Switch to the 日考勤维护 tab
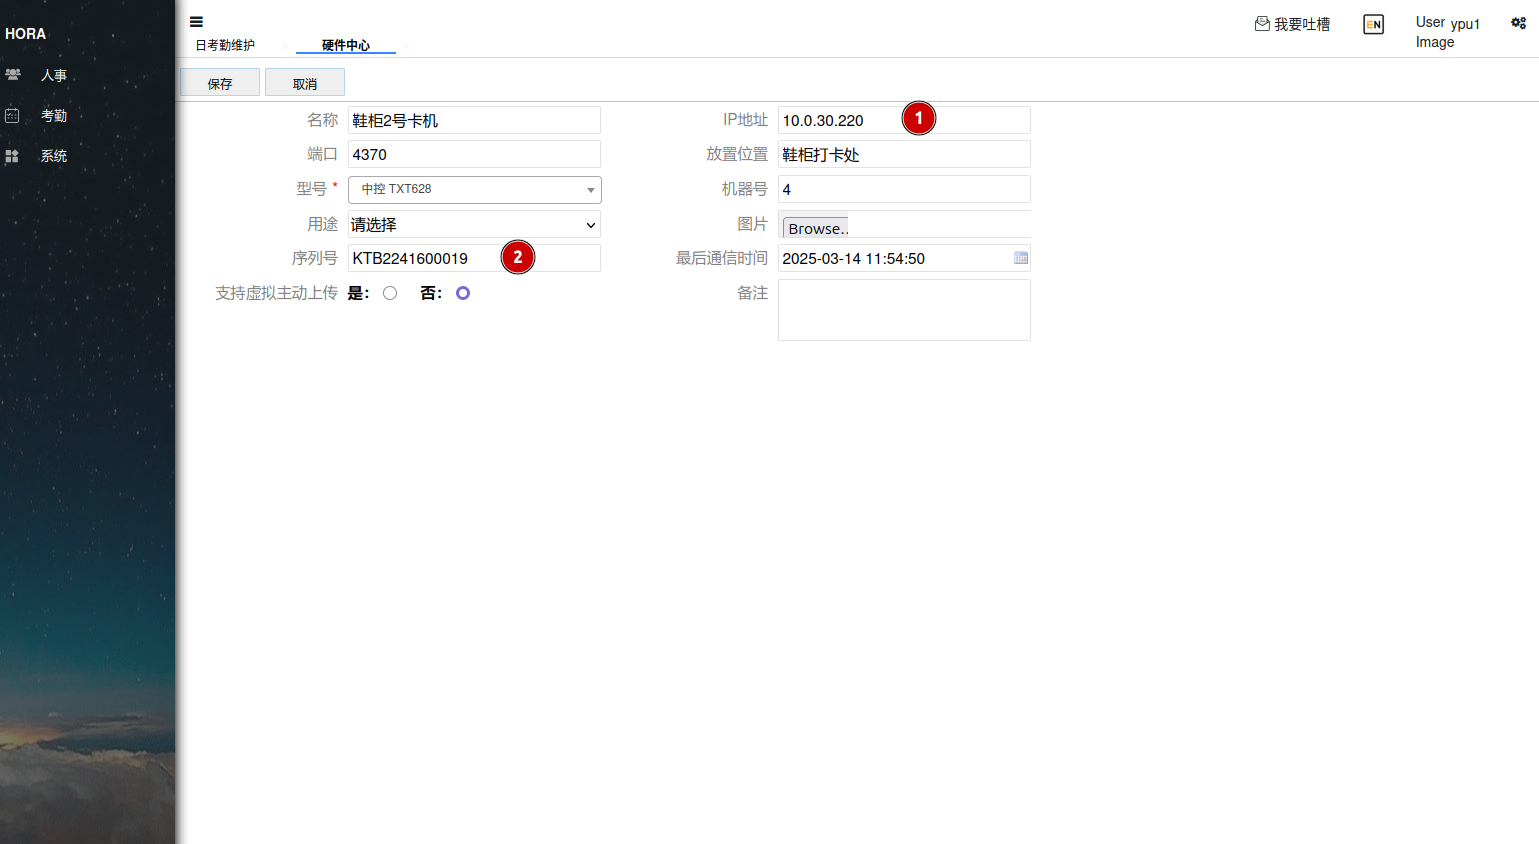Screen dimensions: 1539x844 (x=225, y=45)
